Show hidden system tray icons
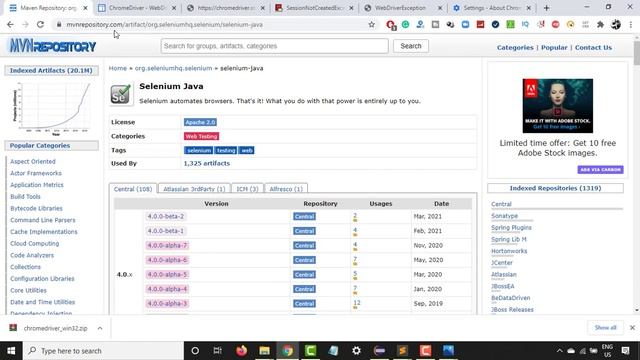 [560, 351]
